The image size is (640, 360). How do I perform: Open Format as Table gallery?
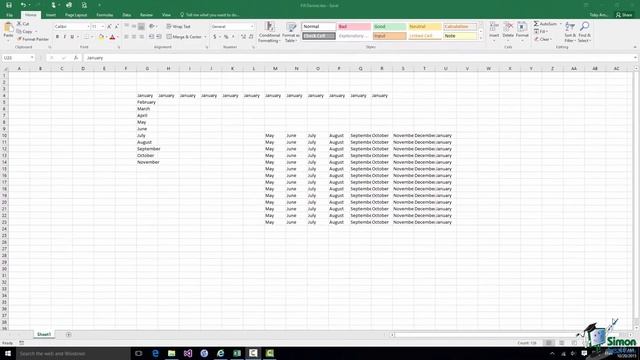click(x=291, y=32)
